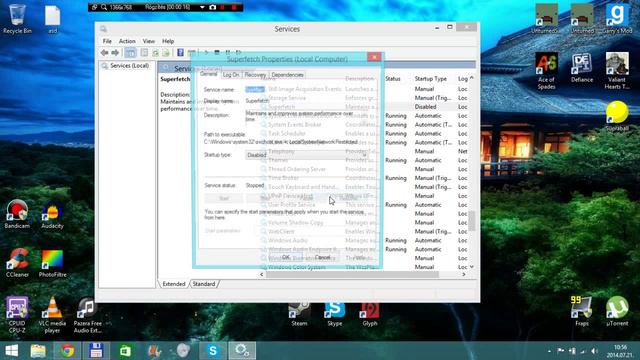
Task: Click the Bandicam camera screenshot icon
Action: point(213,7)
